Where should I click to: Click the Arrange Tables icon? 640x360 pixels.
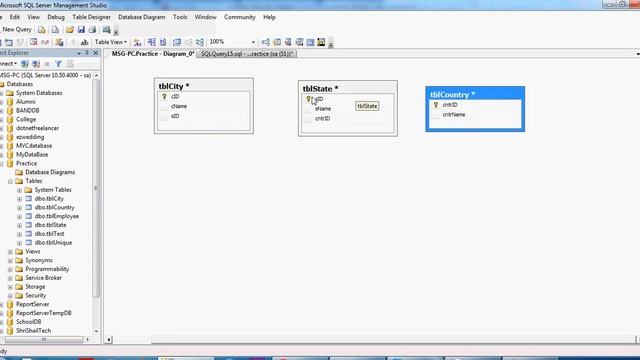(x=200, y=42)
